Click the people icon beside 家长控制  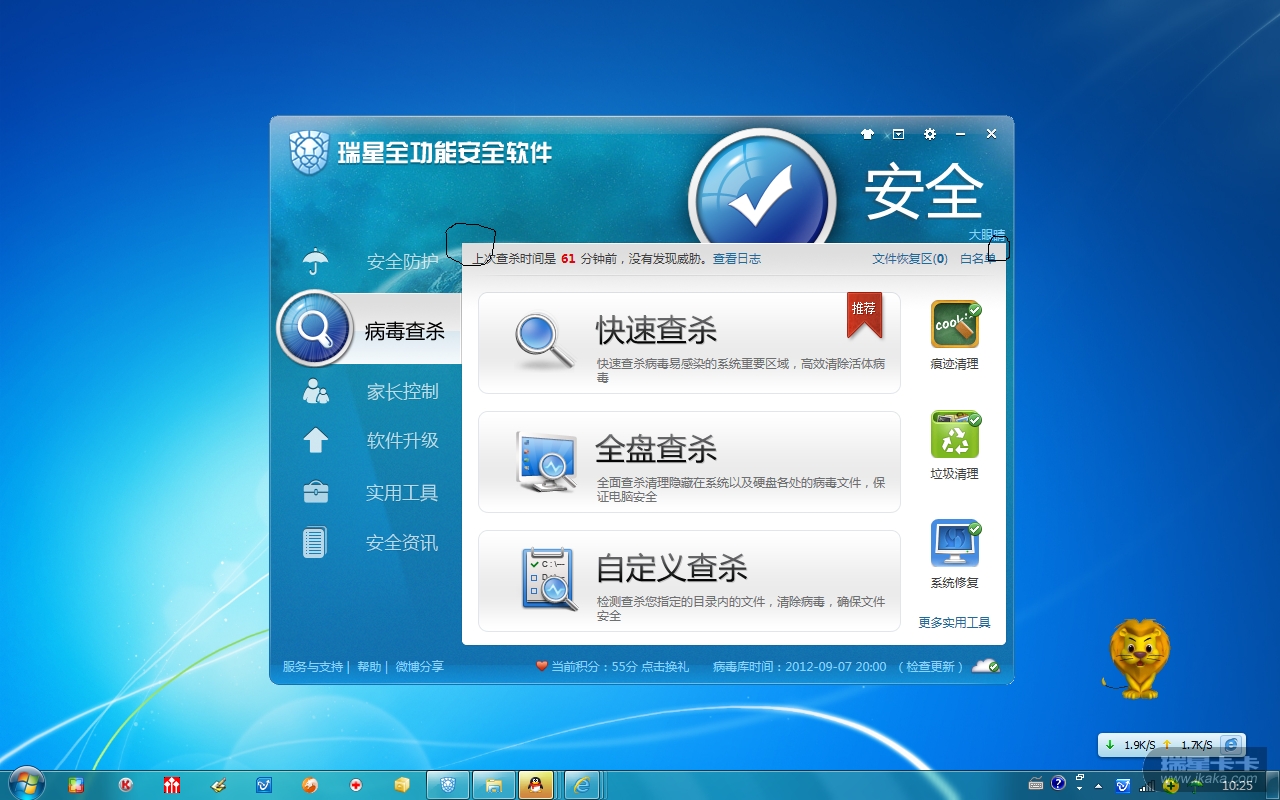[x=316, y=391]
